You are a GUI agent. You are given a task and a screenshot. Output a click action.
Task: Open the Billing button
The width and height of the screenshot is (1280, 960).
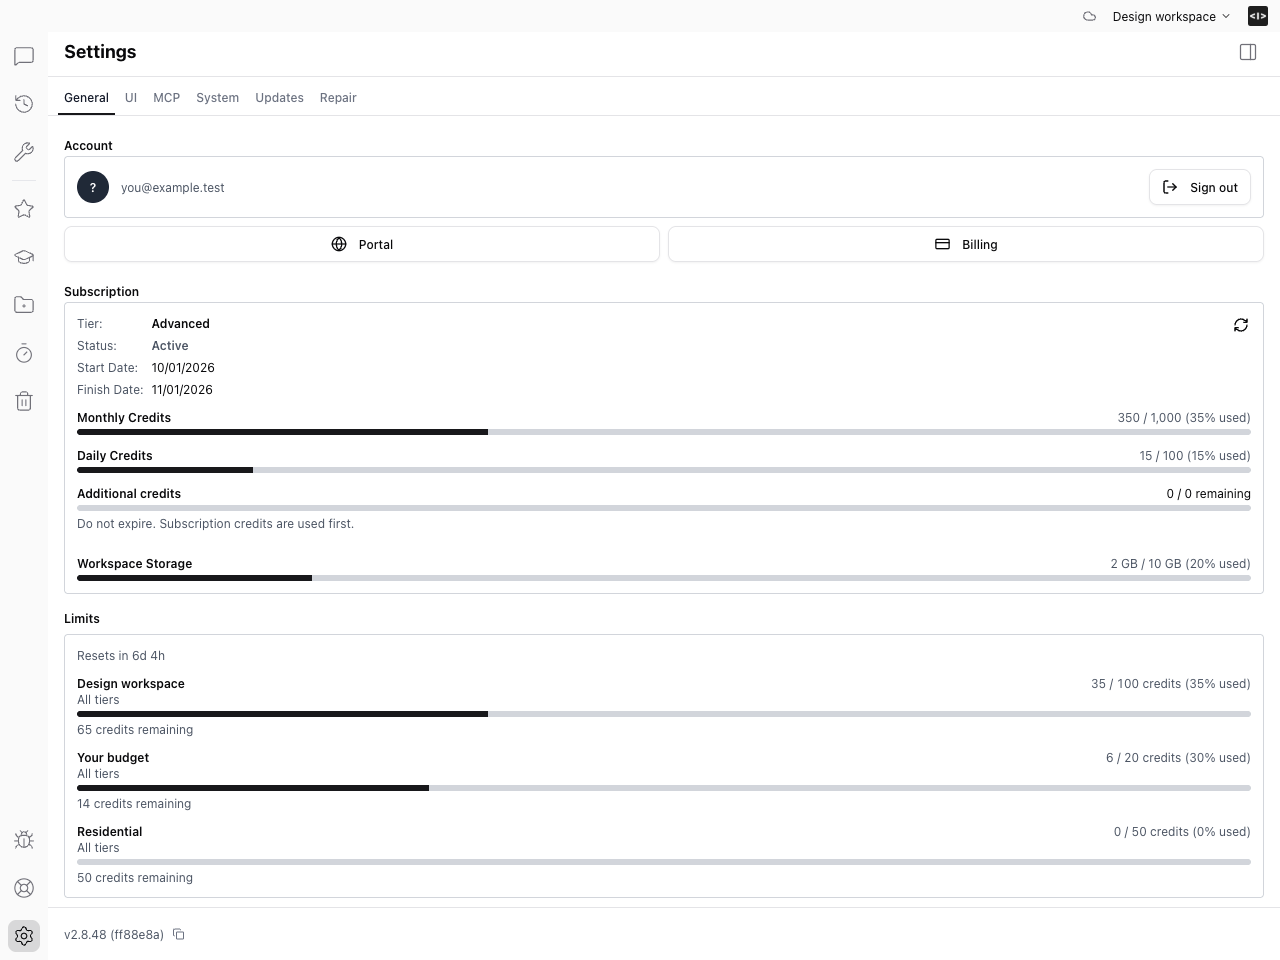[966, 244]
